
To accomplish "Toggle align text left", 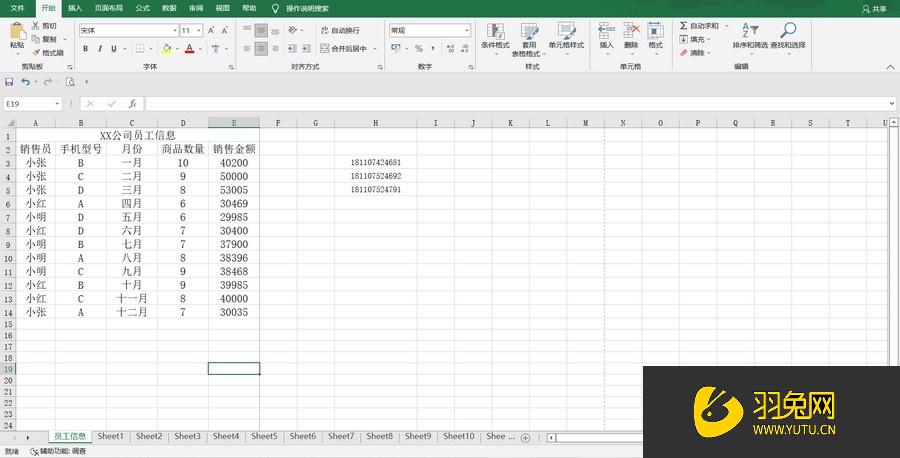I will (x=247, y=49).
